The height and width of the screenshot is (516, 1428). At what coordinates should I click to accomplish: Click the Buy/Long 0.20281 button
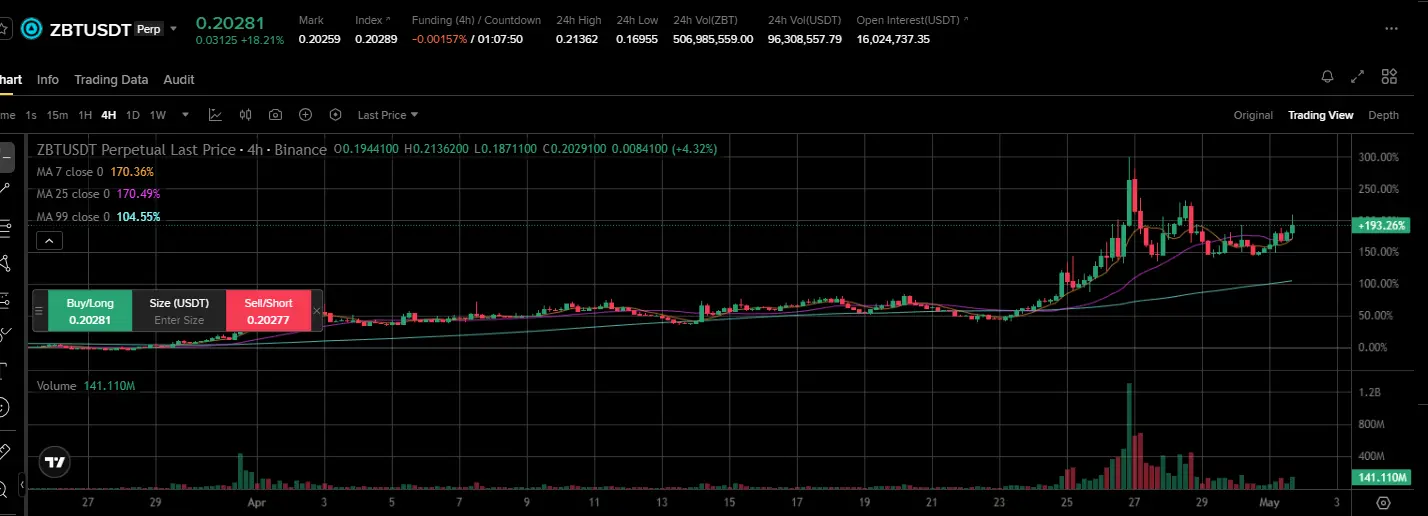(90, 311)
